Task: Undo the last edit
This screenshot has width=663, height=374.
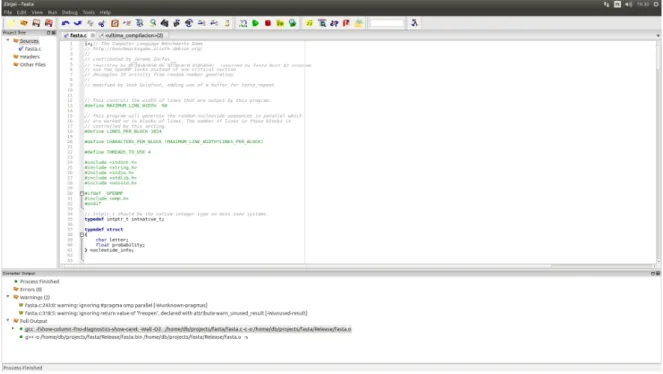Action: pyautogui.click(x=65, y=23)
